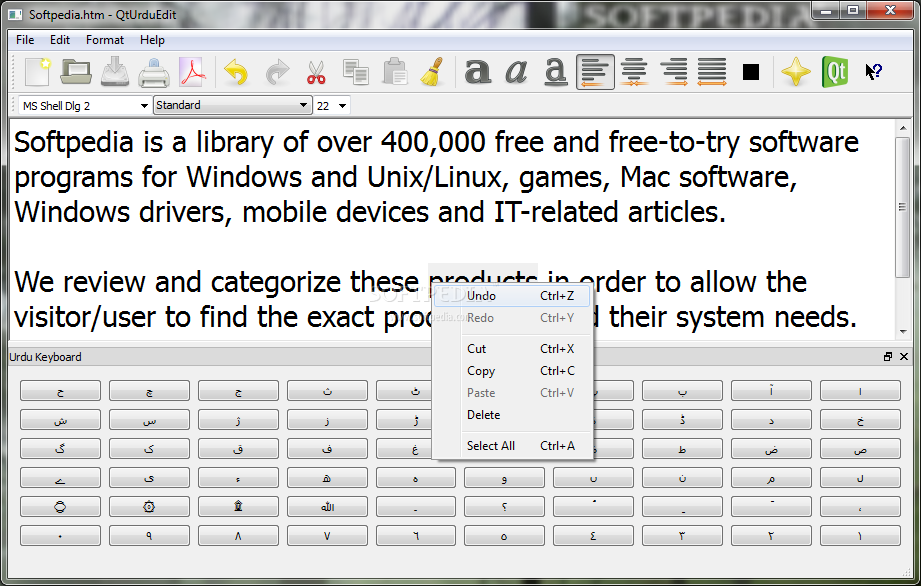
Task: Align text to the right
Action: (x=674, y=72)
